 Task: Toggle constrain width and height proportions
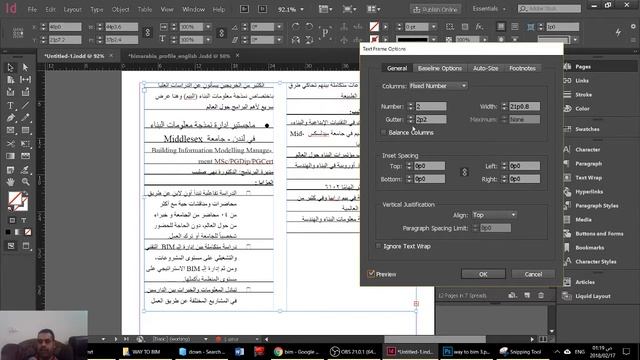(x=148, y=33)
